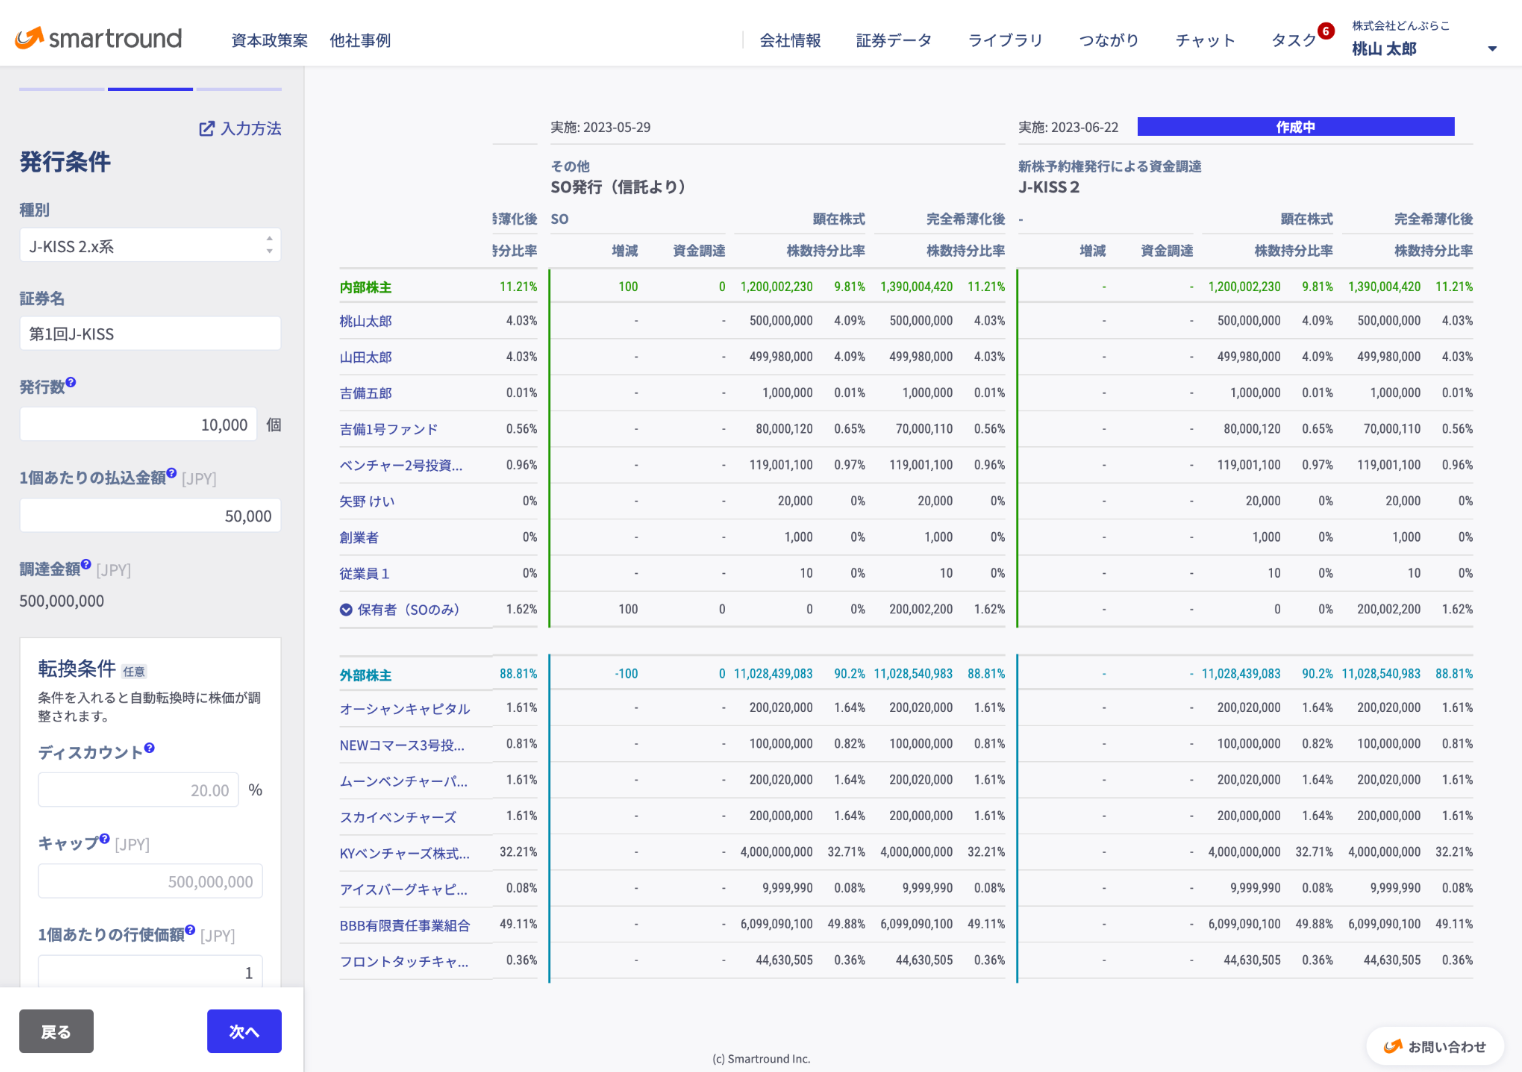The image size is (1522, 1072).
Task: Click the お問い合わせ button
Action: [x=1435, y=1047]
